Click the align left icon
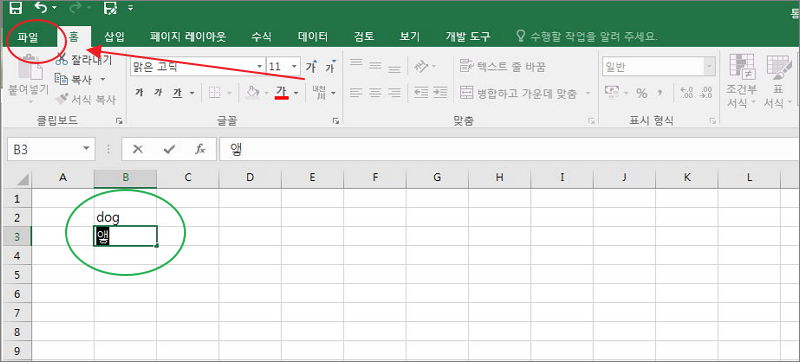The width and height of the screenshot is (800, 362). click(356, 93)
